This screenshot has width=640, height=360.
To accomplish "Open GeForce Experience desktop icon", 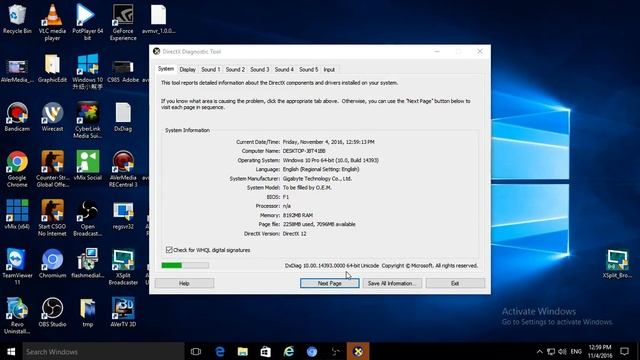I will click(x=123, y=22).
